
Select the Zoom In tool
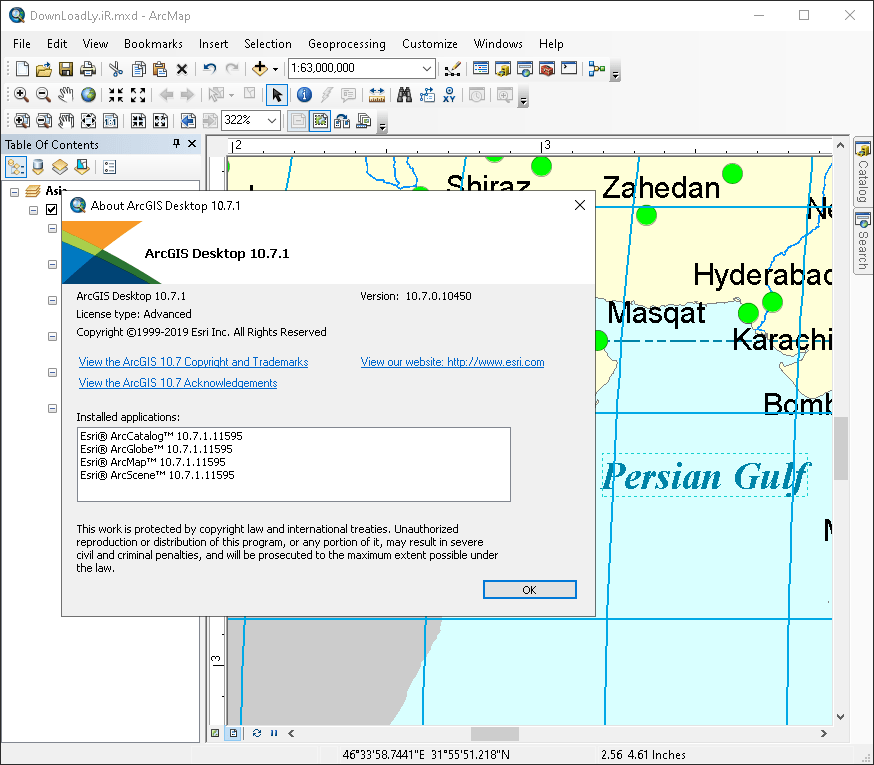point(21,95)
